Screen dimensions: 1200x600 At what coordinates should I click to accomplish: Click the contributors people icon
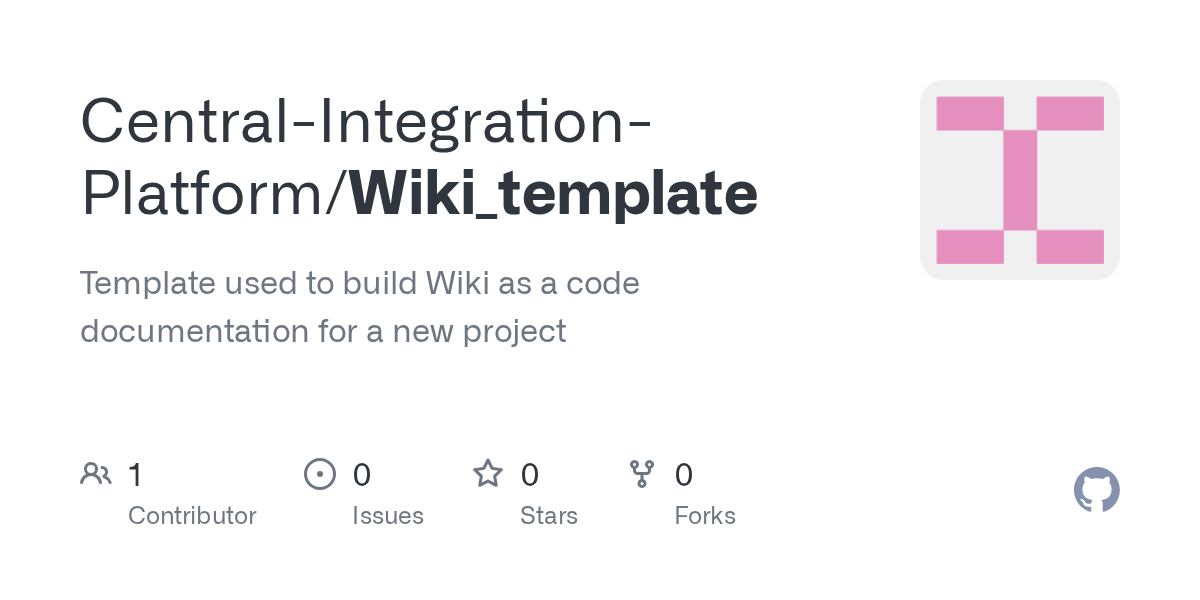(95, 474)
